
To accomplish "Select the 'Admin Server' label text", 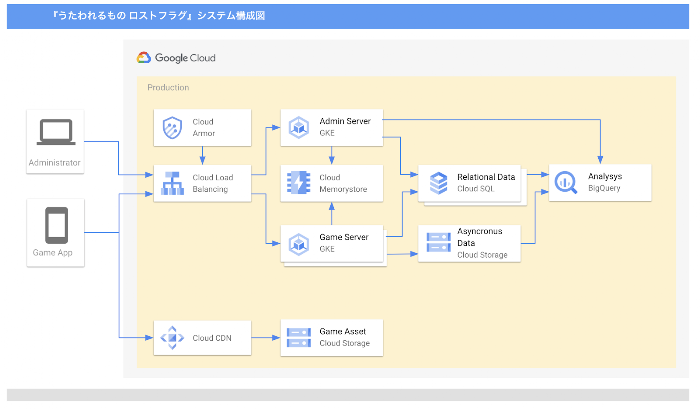I will pyautogui.click(x=345, y=121).
